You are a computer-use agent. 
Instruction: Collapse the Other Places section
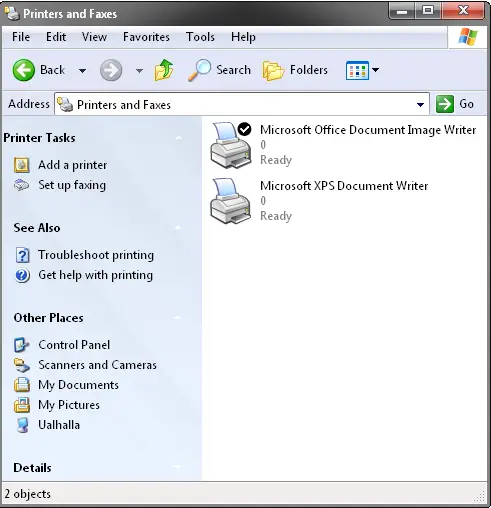(177, 318)
